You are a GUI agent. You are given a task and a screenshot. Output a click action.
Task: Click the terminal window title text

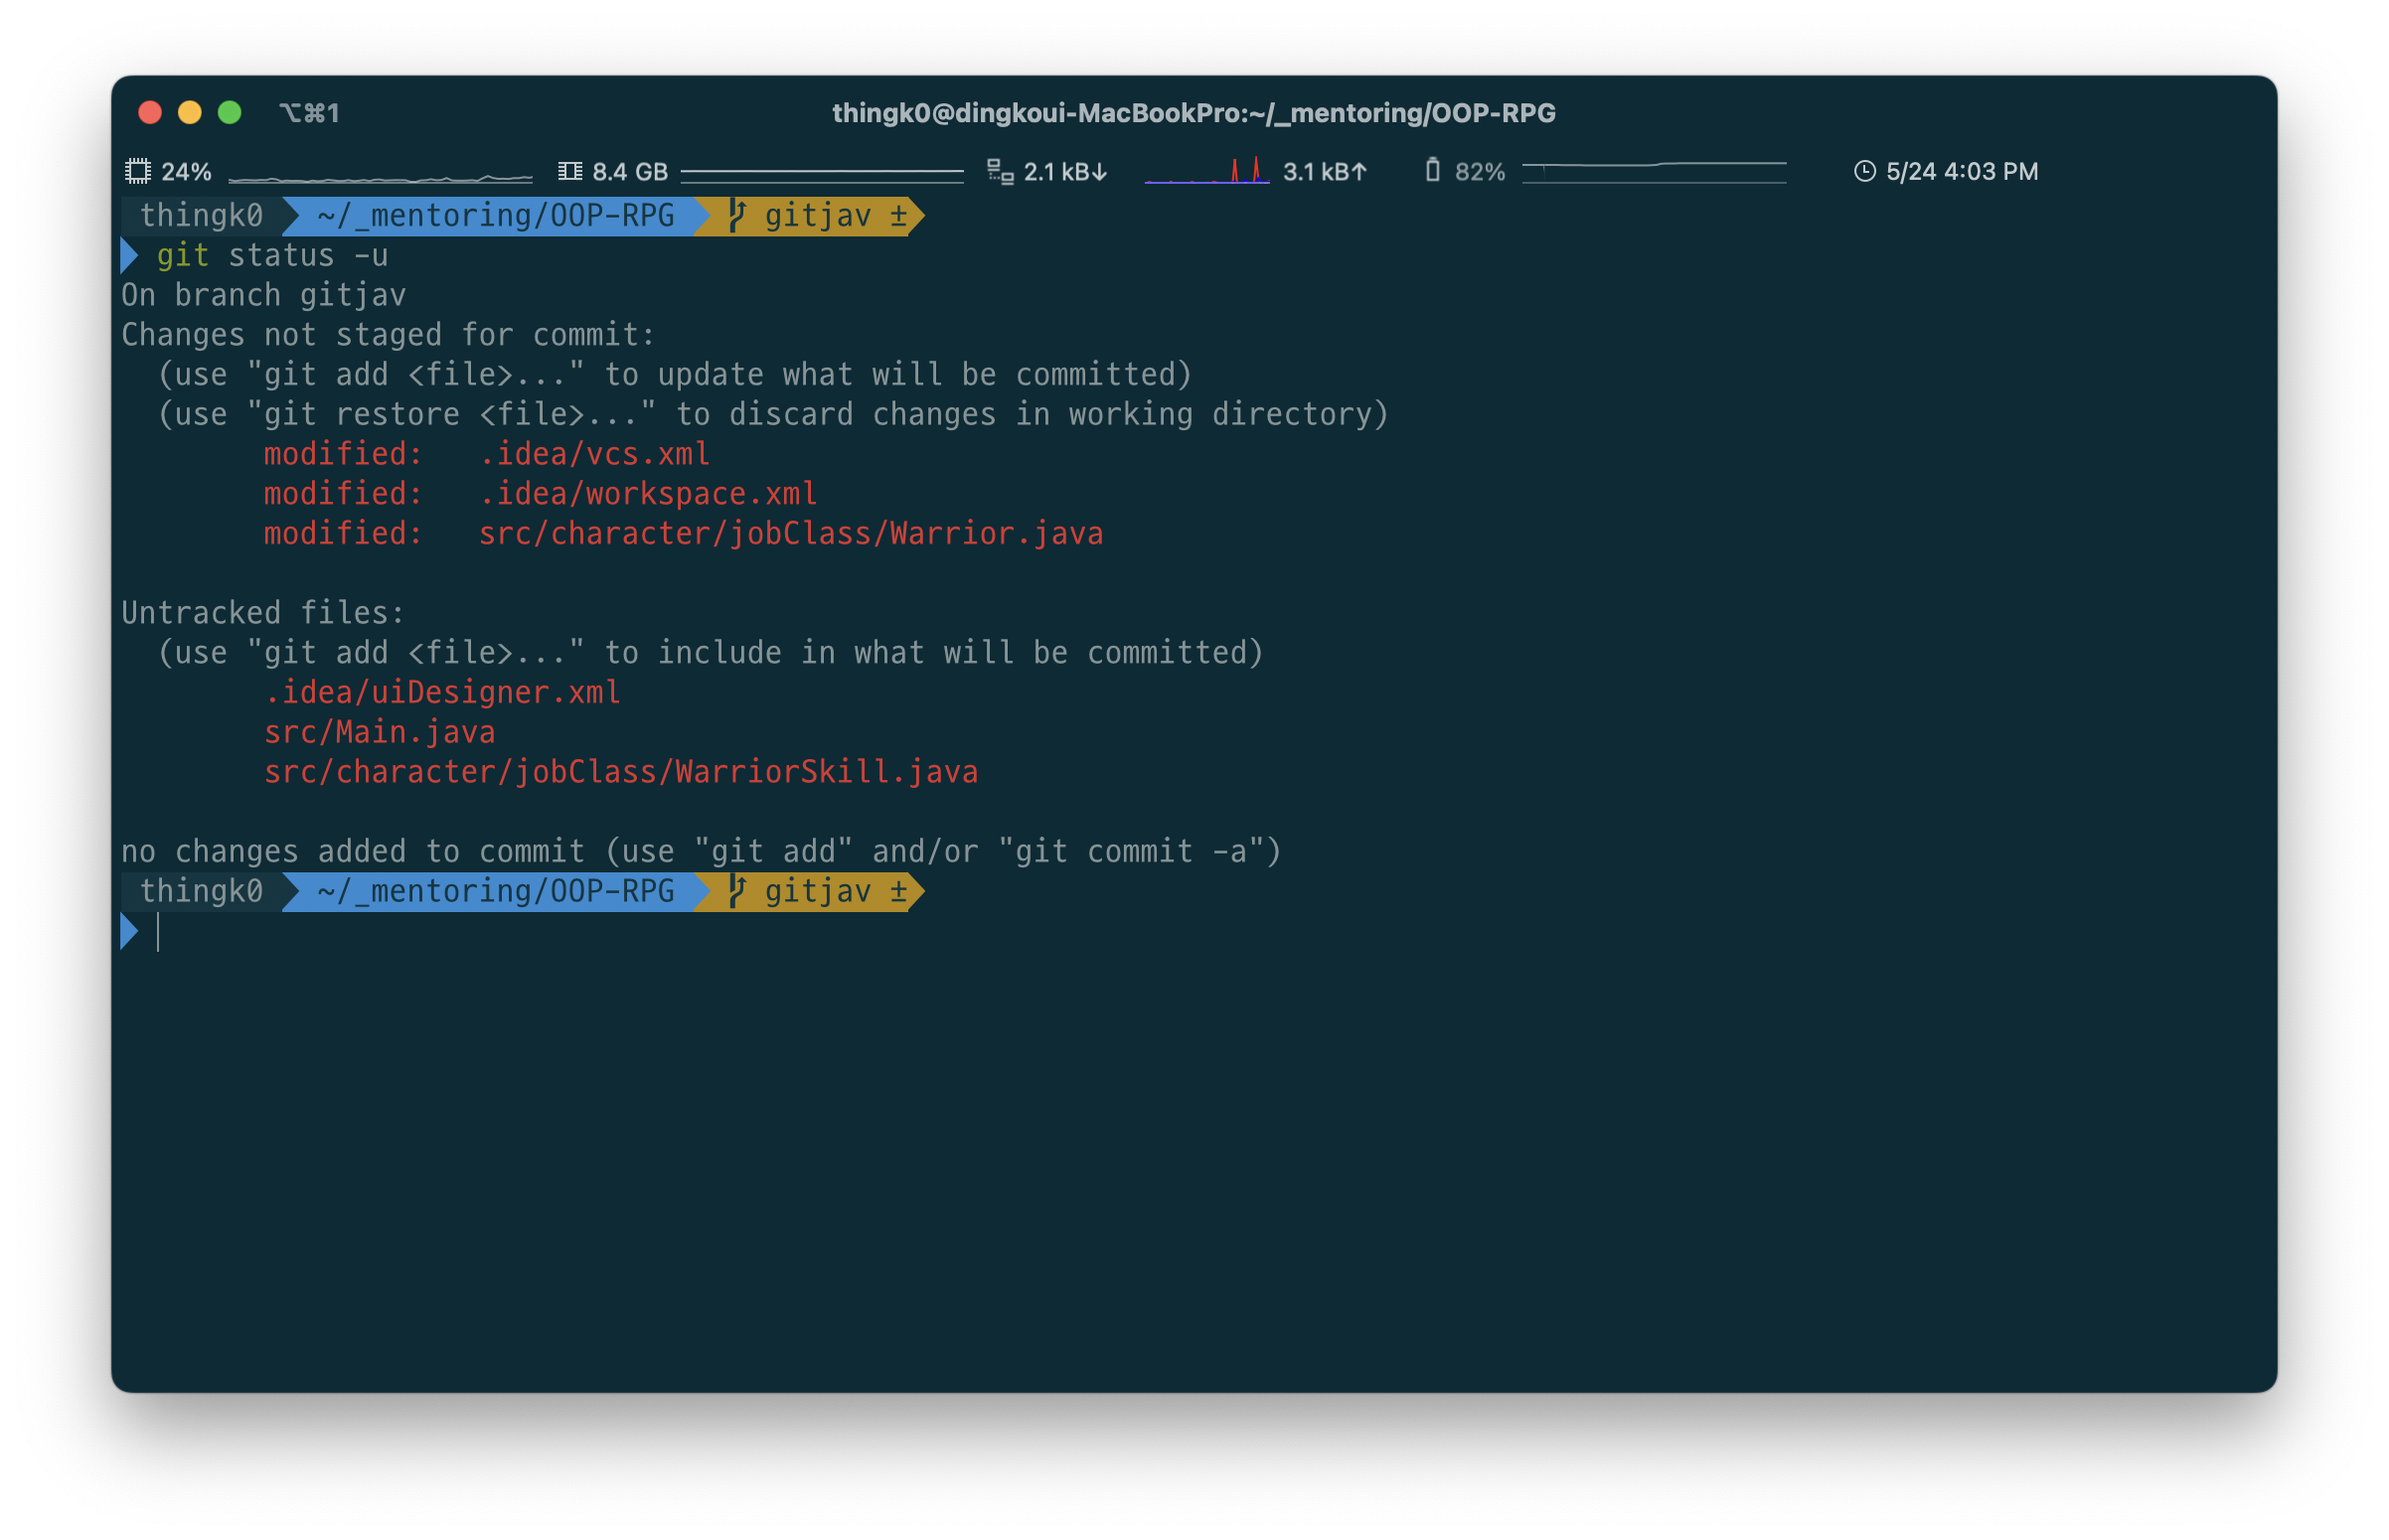click(x=1193, y=113)
